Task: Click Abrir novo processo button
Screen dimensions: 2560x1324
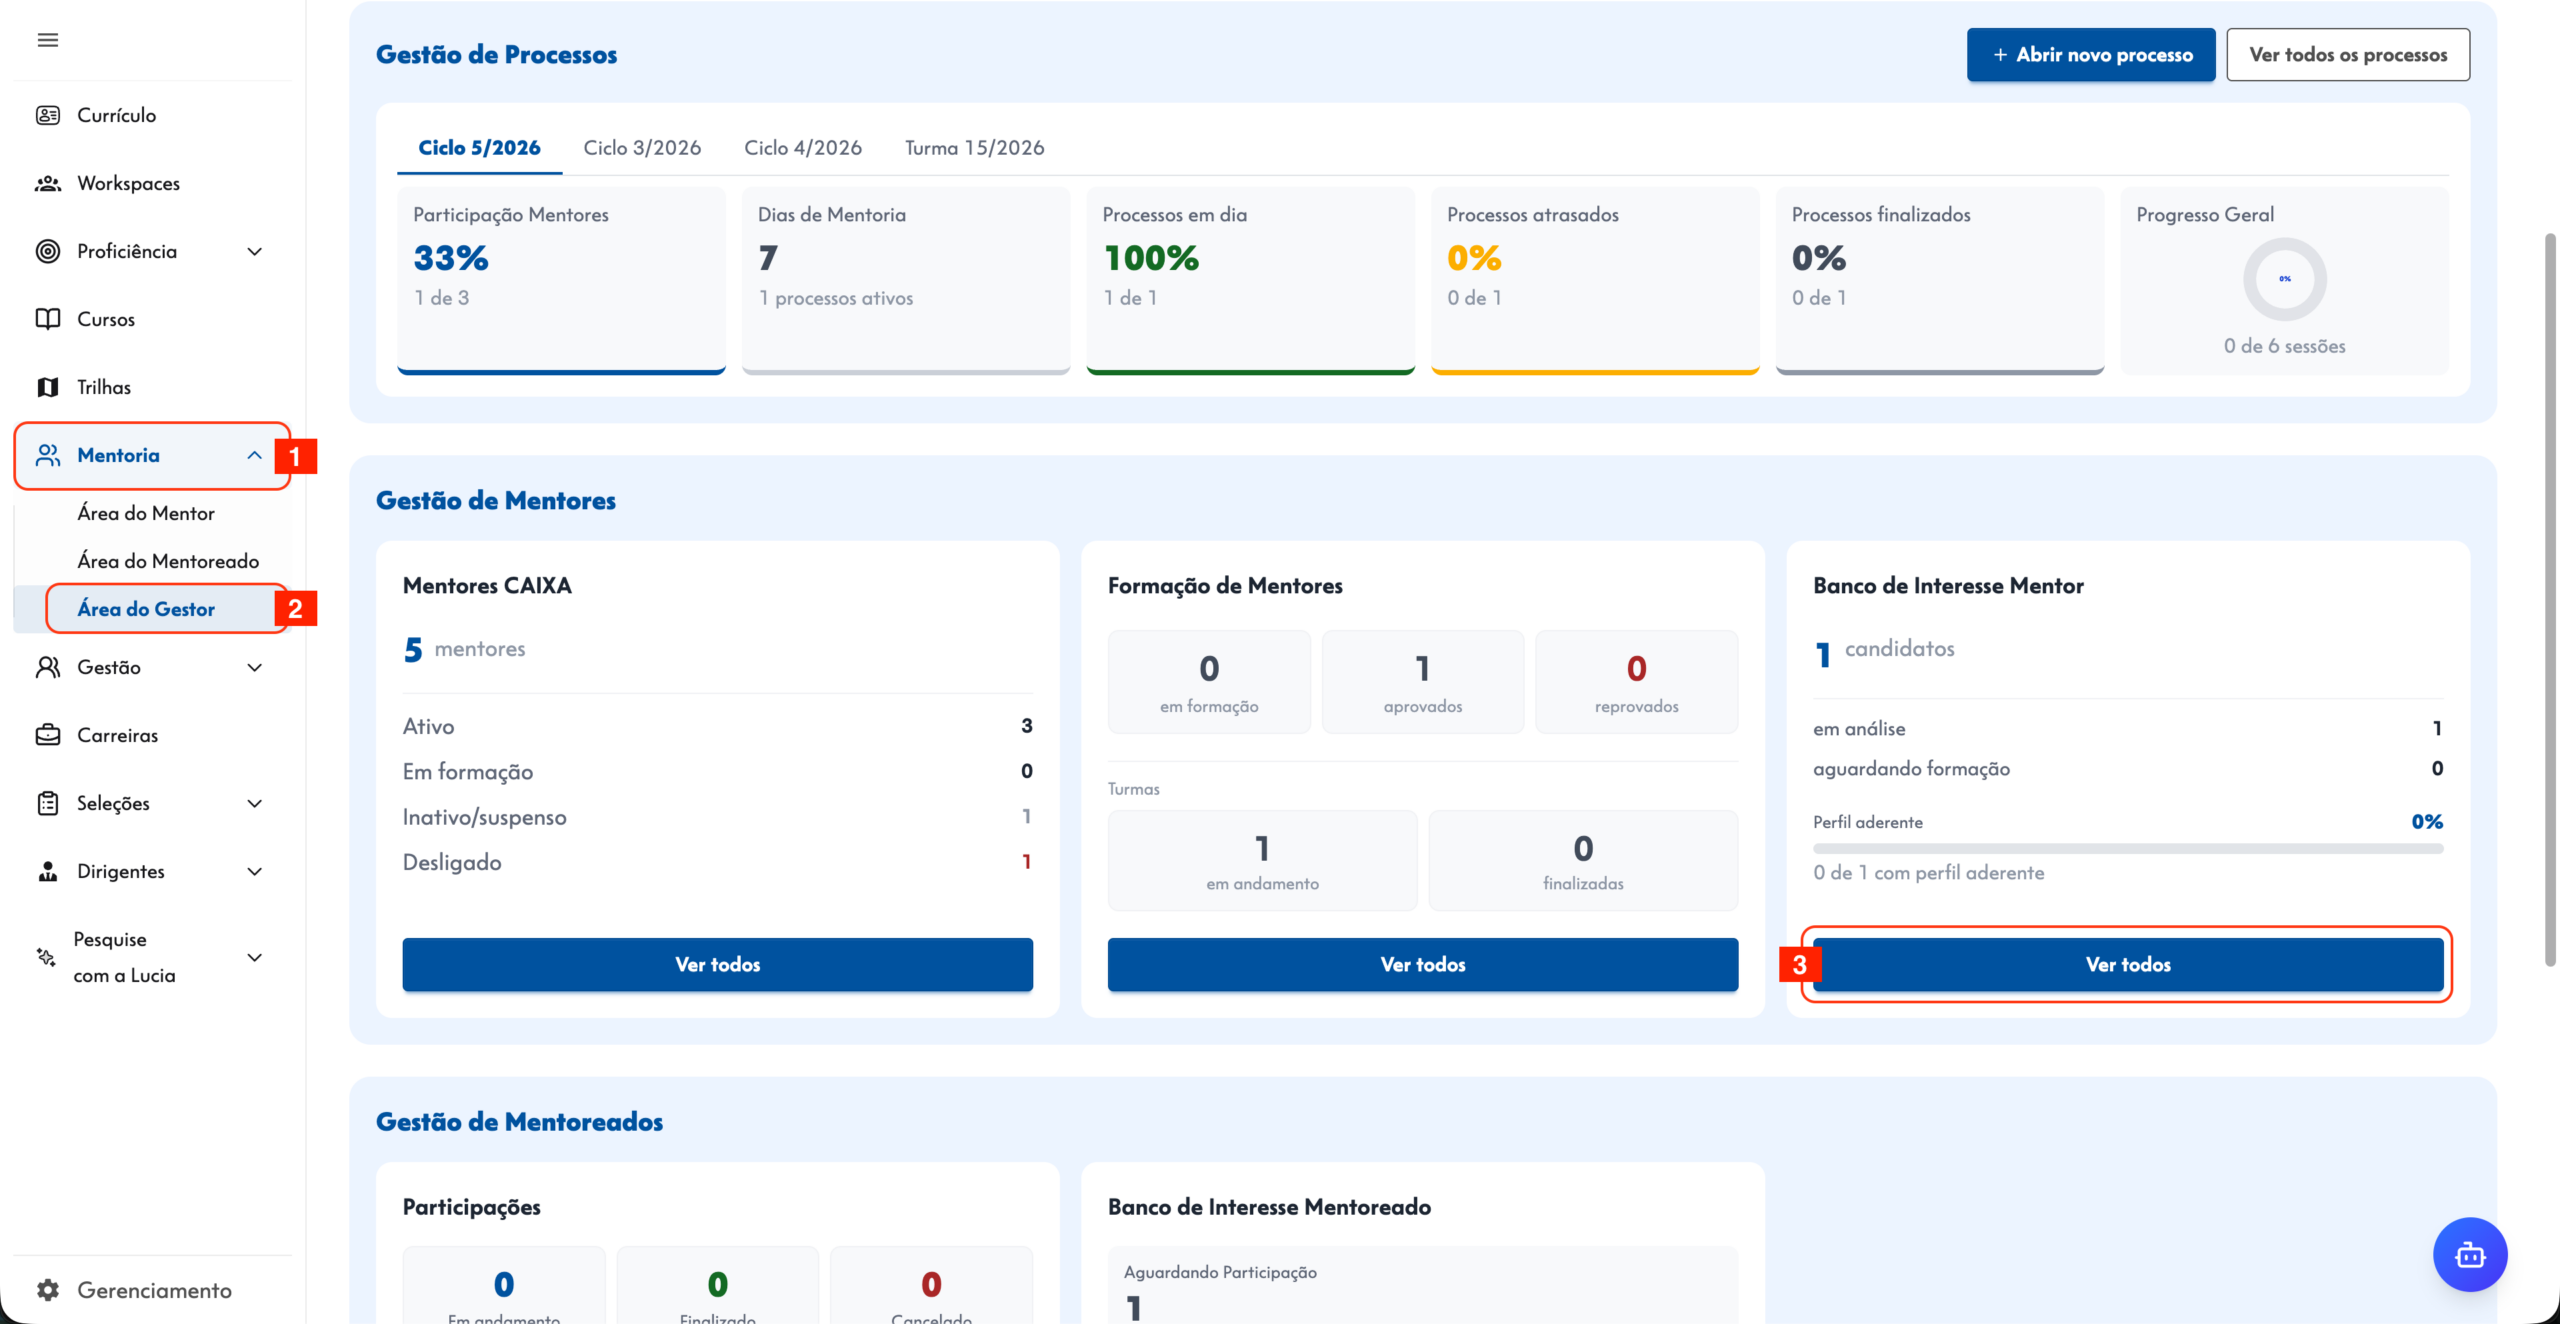Action: tap(2091, 55)
